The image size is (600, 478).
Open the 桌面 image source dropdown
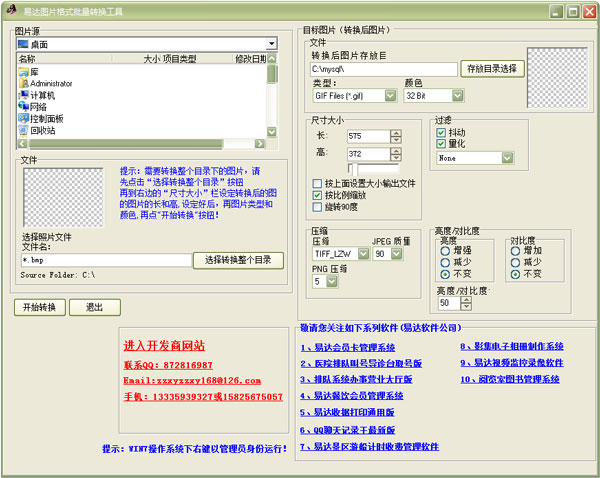271,44
